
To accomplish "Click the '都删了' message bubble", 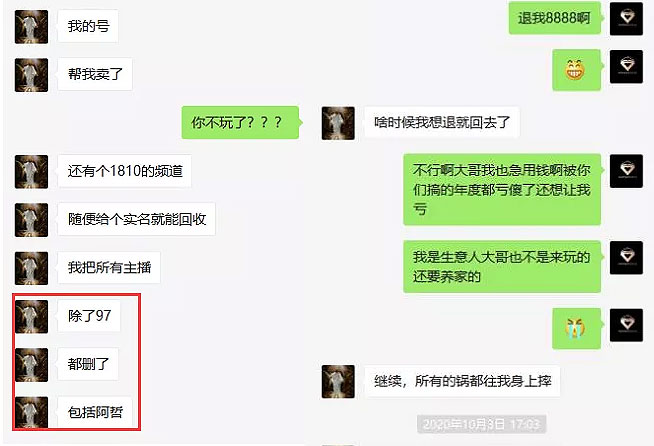I will pos(88,364).
